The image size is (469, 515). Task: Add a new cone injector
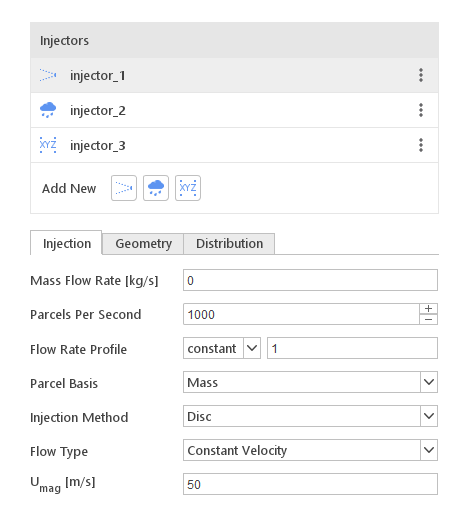(x=124, y=188)
